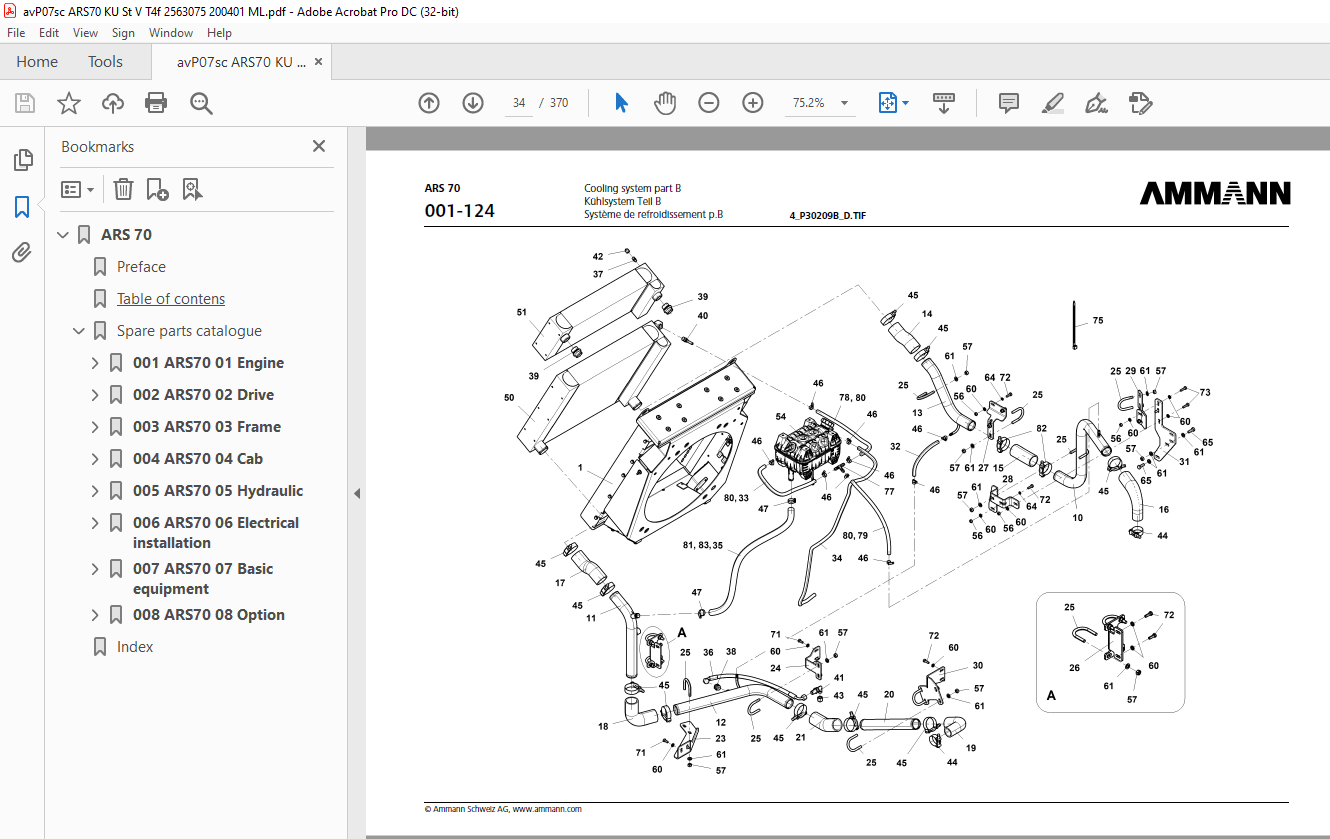Screen dimensions: 1330x839
Task: Open the Edit menu
Action: tap(49, 33)
